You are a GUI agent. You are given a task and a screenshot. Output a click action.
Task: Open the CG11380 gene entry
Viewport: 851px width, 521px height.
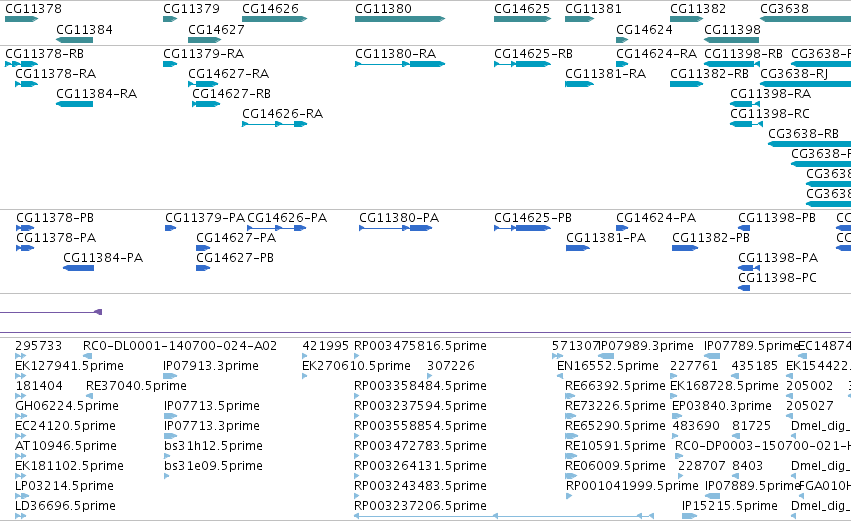click(x=383, y=9)
